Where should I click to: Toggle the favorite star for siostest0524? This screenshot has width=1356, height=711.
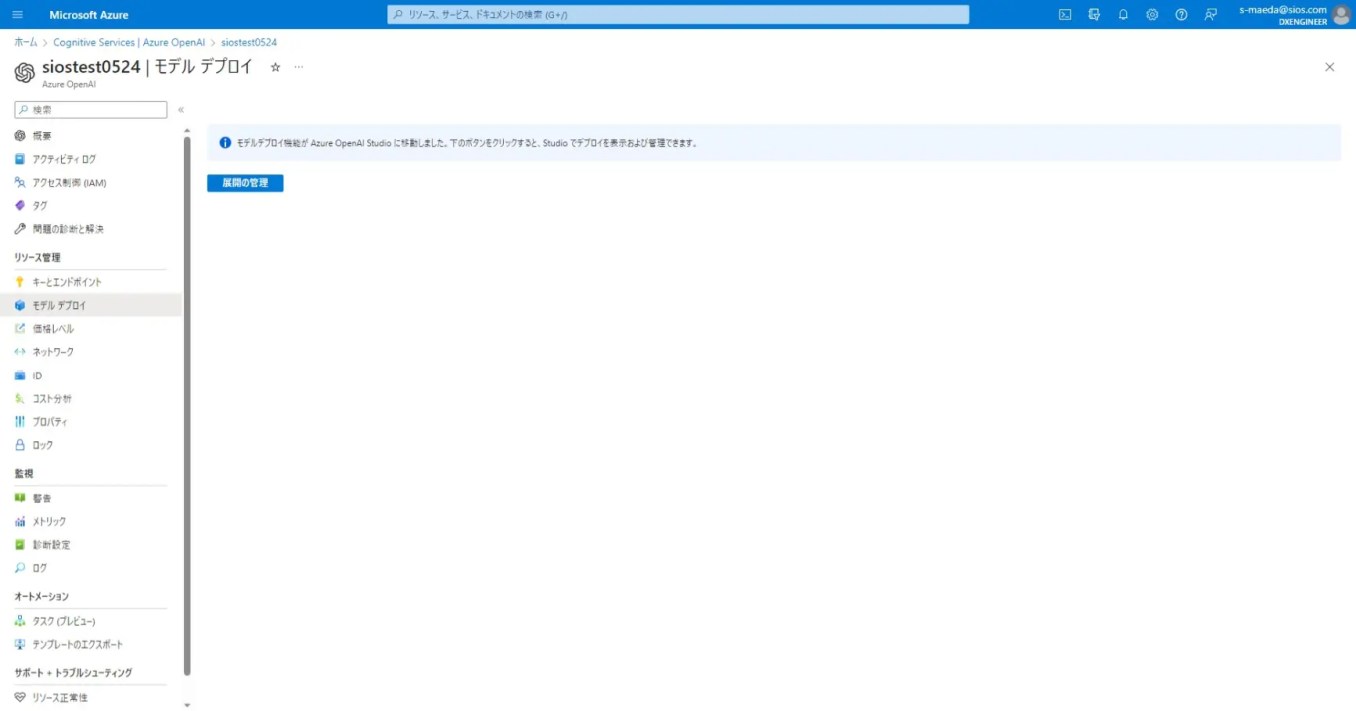[273, 67]
